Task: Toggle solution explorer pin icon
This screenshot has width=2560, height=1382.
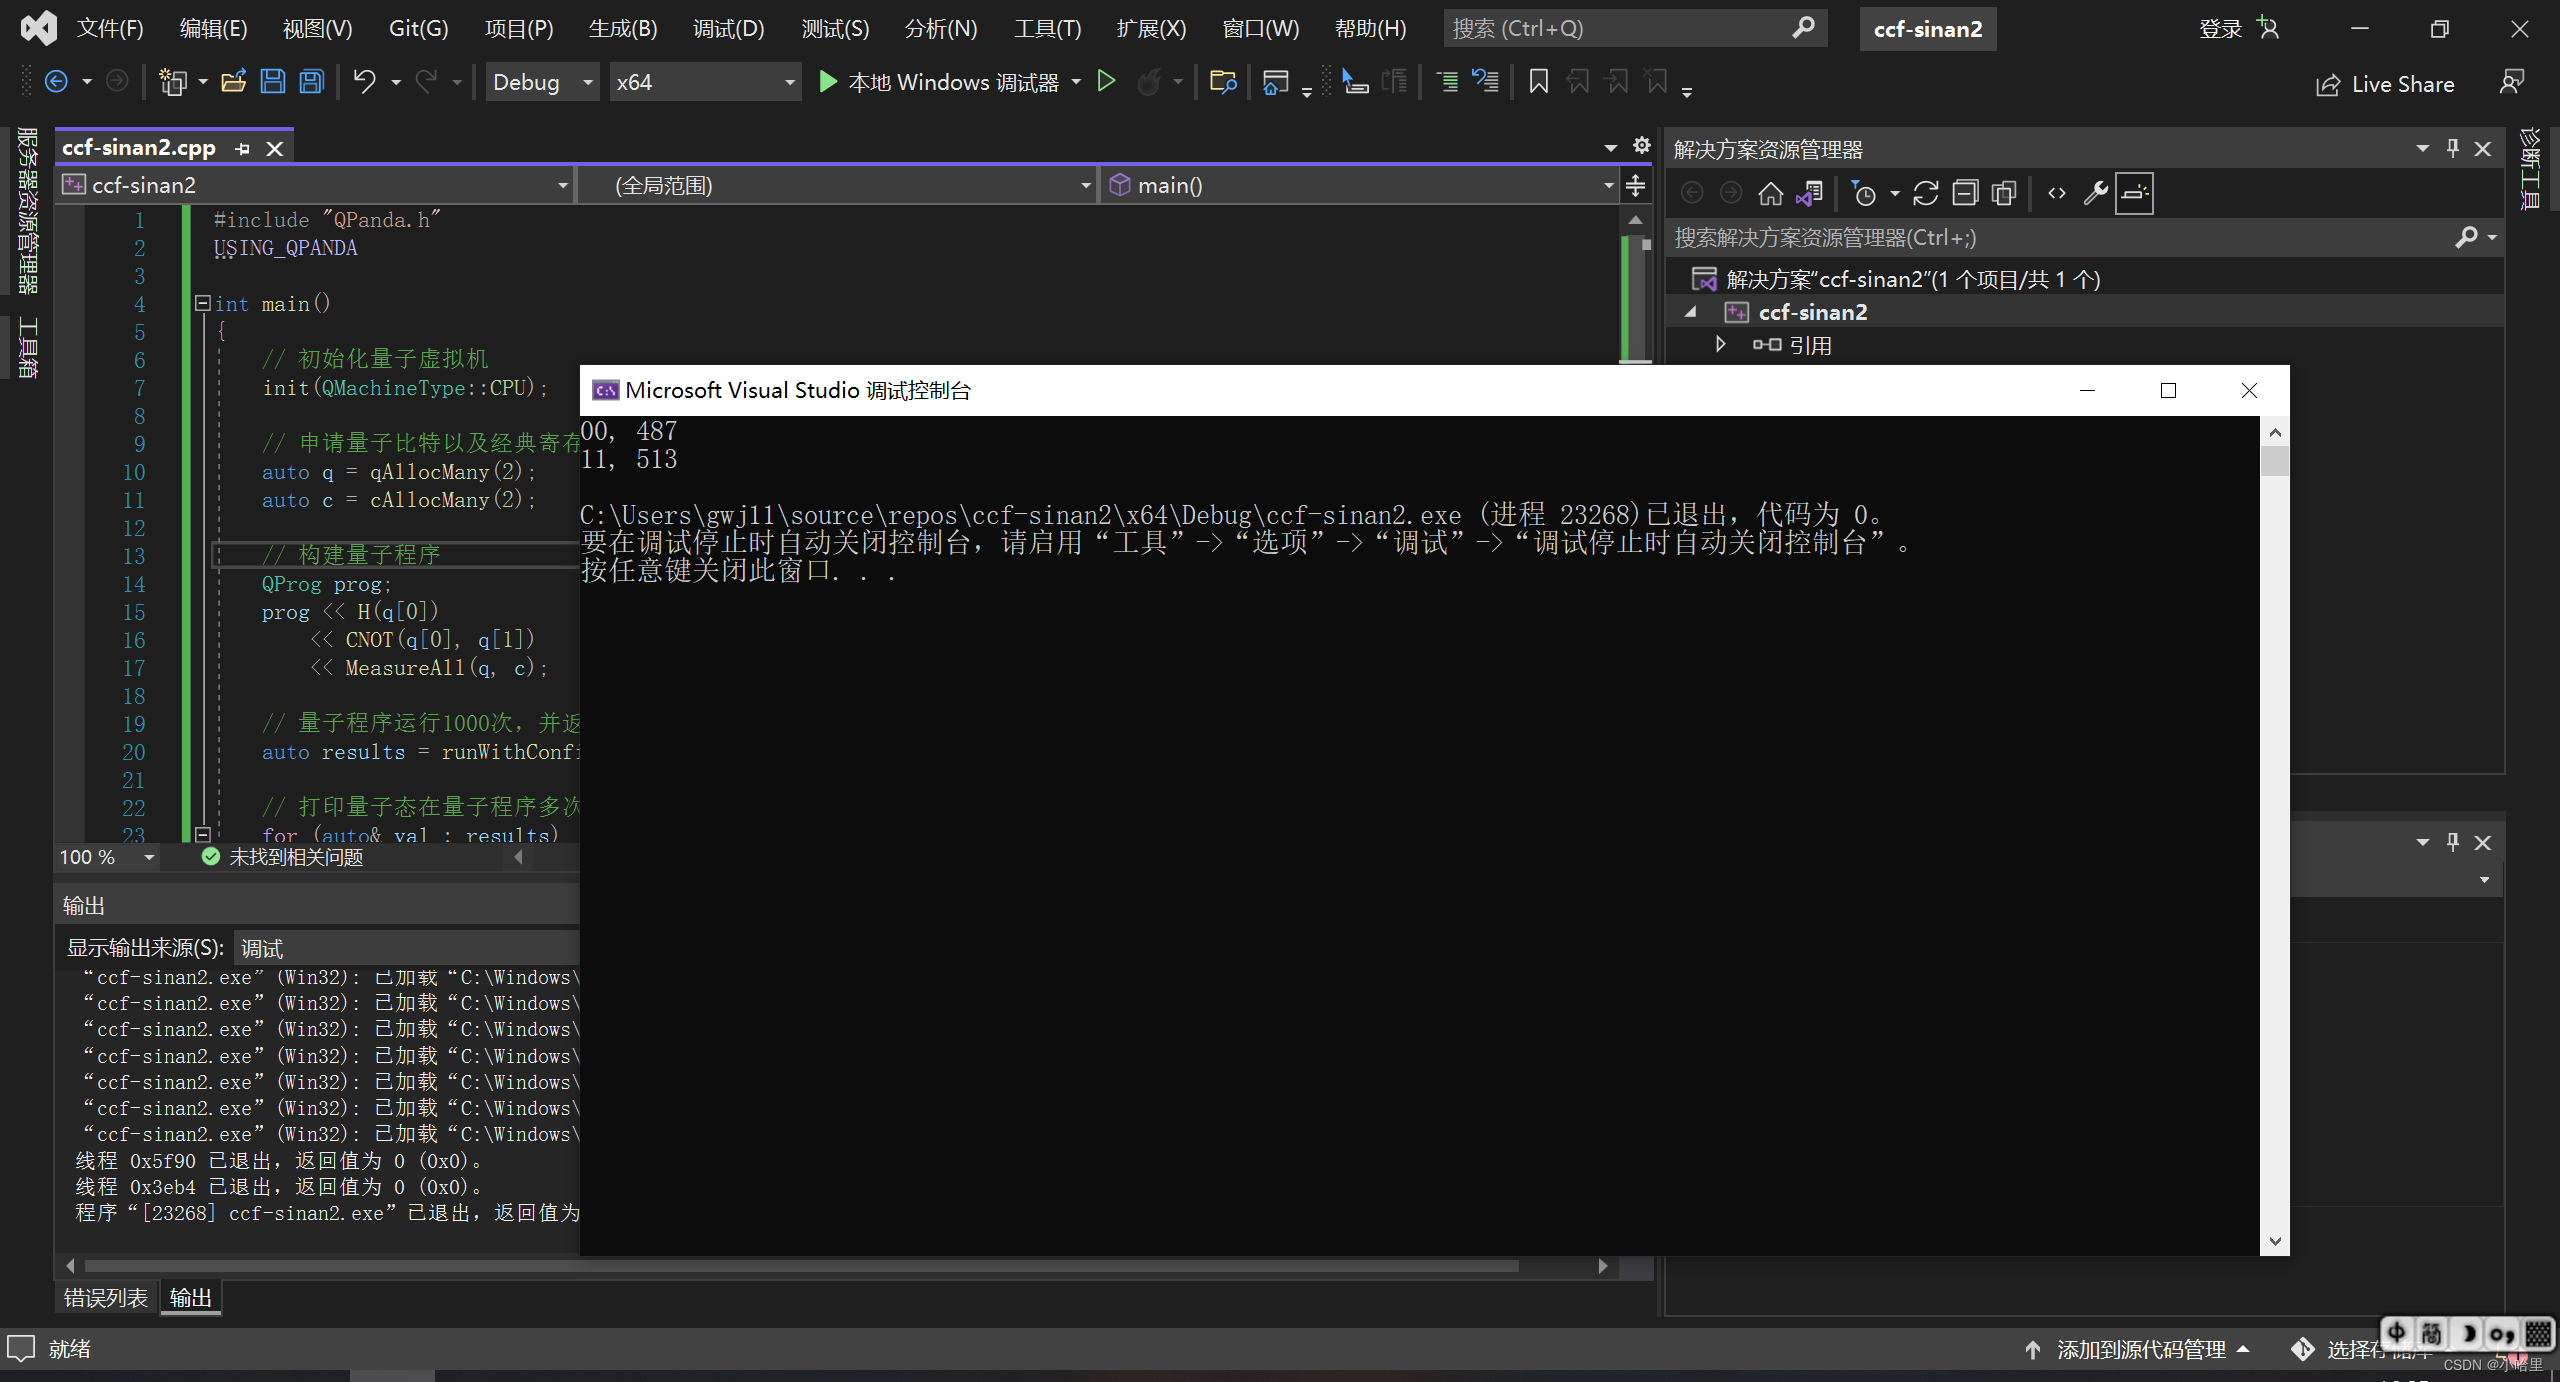Action: [x=2455, y=150]
